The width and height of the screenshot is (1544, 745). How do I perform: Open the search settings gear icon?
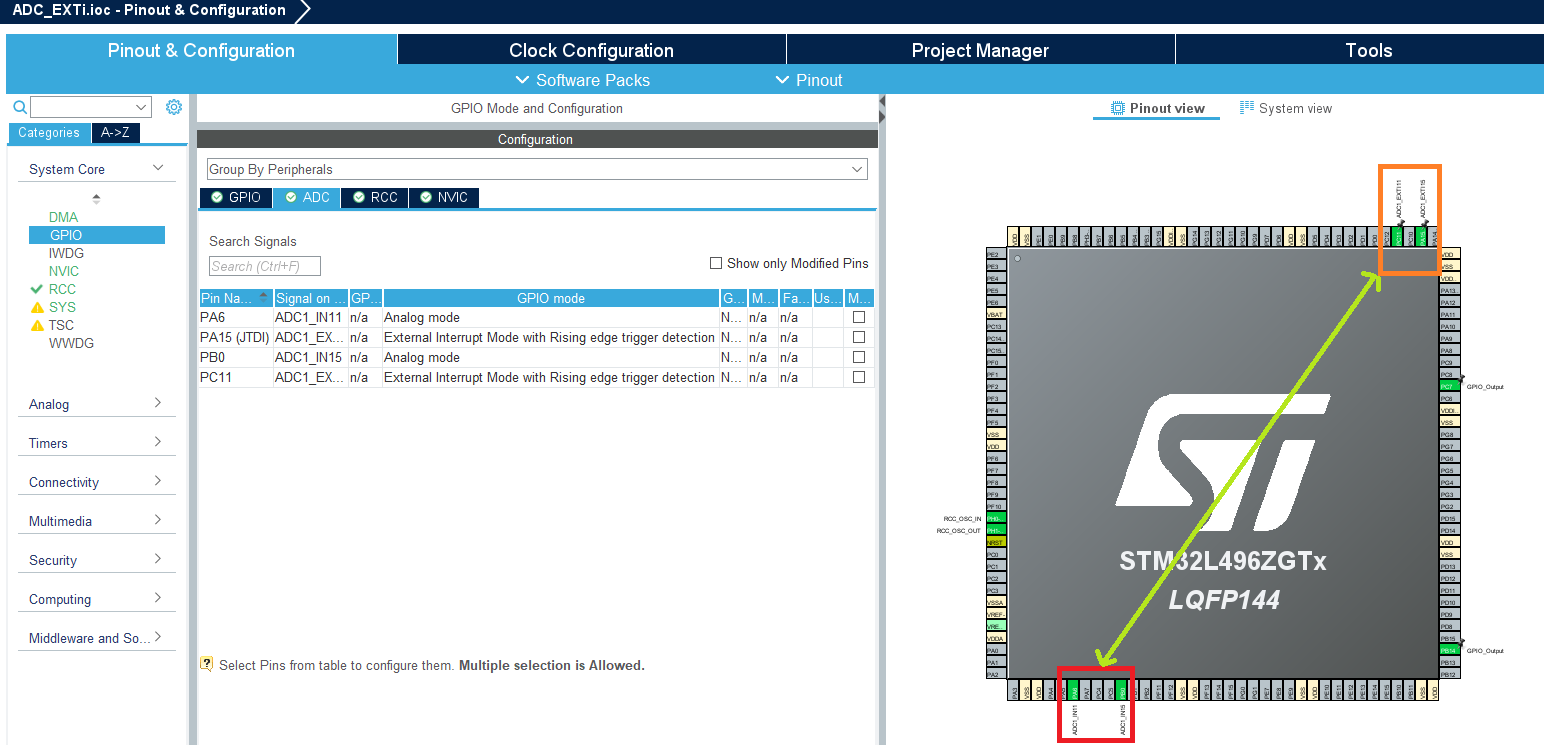click(x=172, y=106)
